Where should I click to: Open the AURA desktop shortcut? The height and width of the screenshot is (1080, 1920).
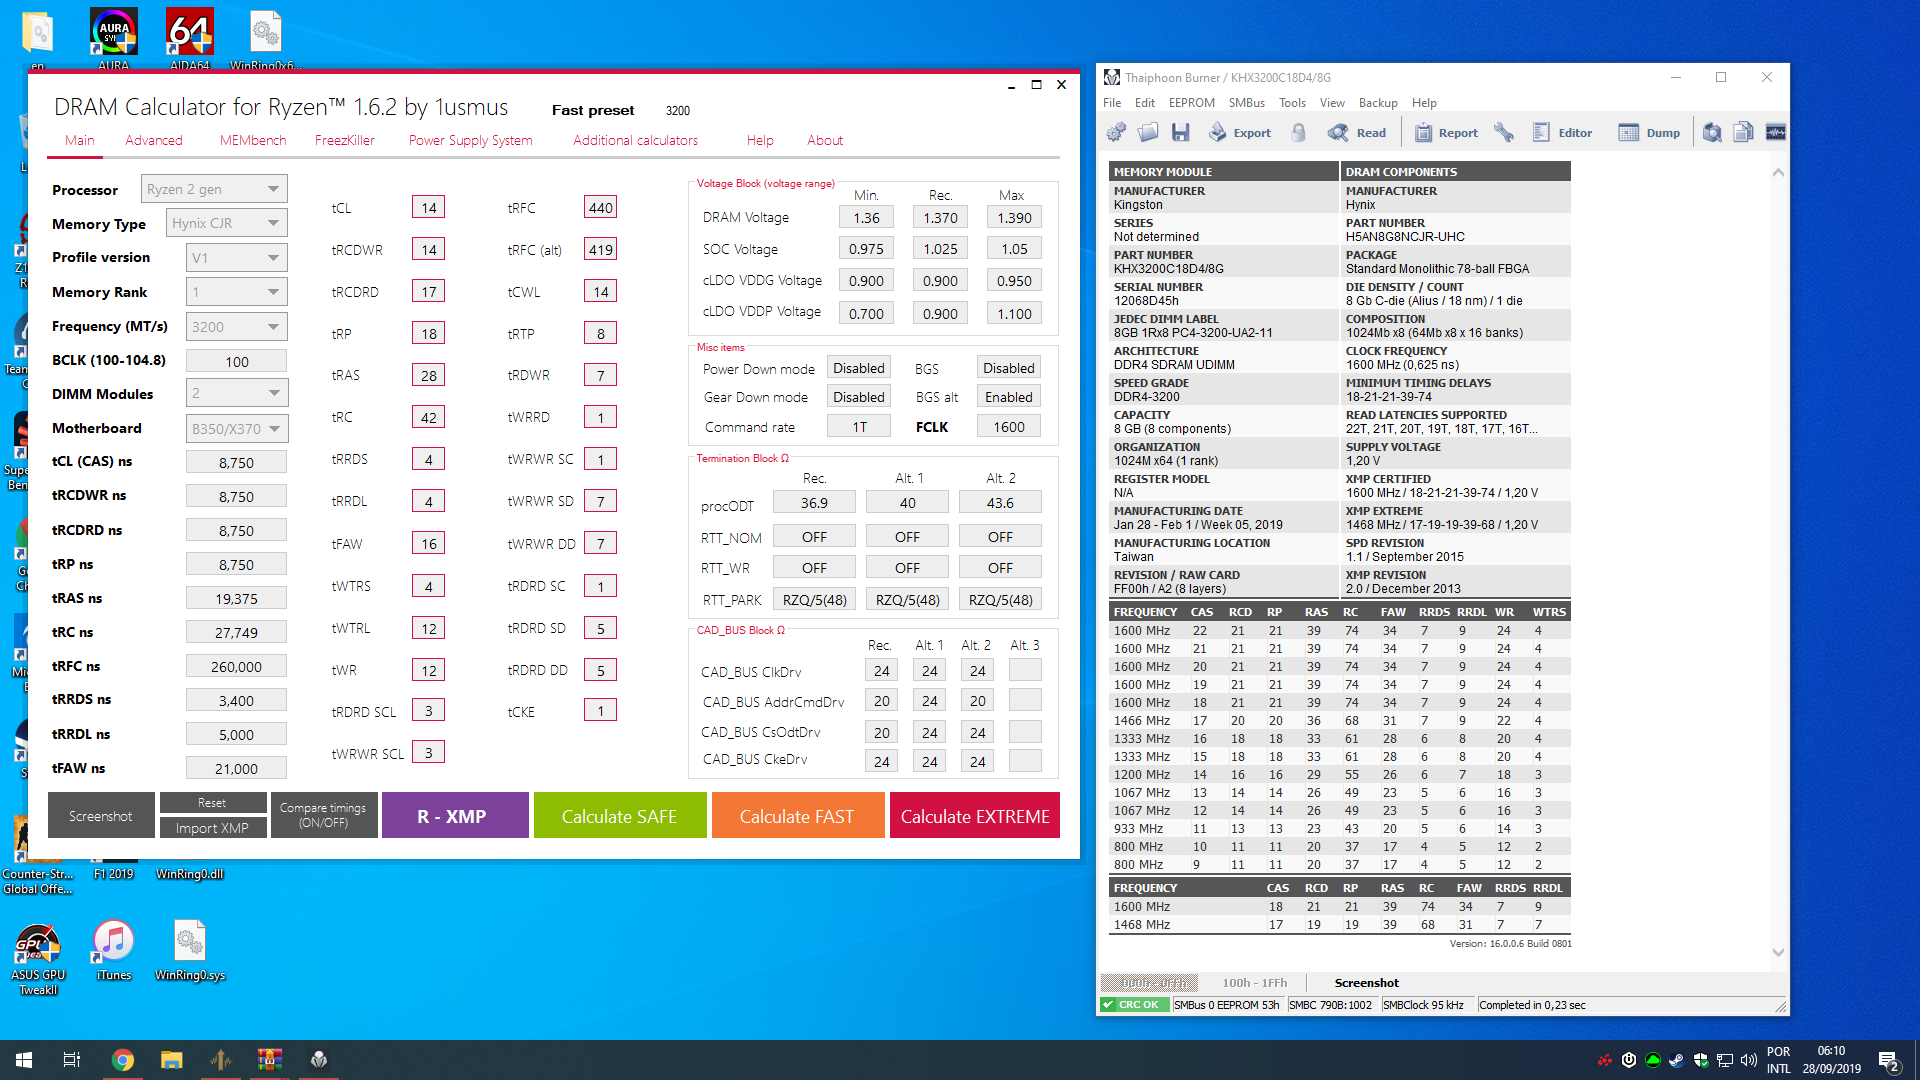(x=113, y=40)
